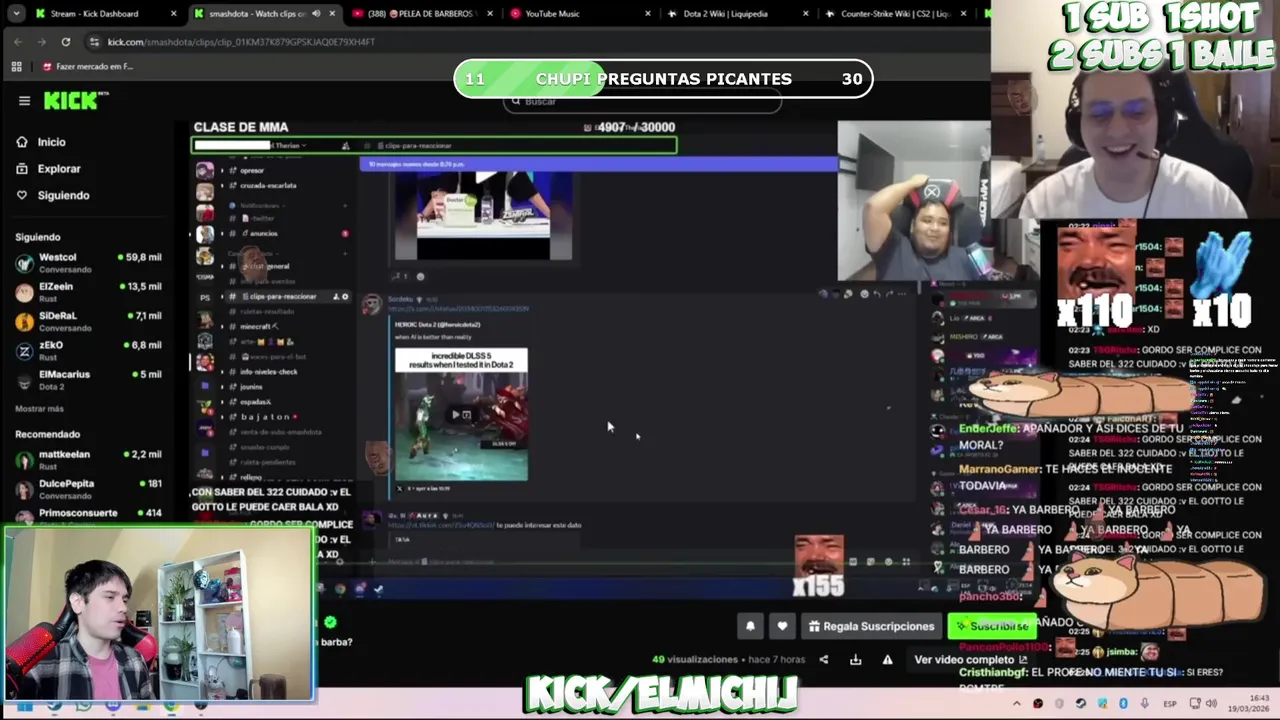
Task: Share the clip with the share icon
Action: pos(823,660)
